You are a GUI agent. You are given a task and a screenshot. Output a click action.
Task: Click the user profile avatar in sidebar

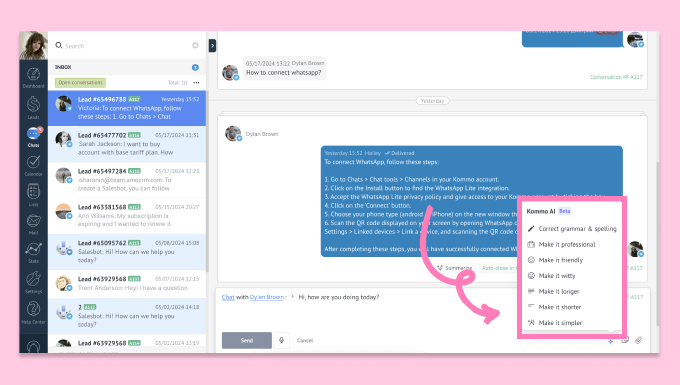point(33,45)
